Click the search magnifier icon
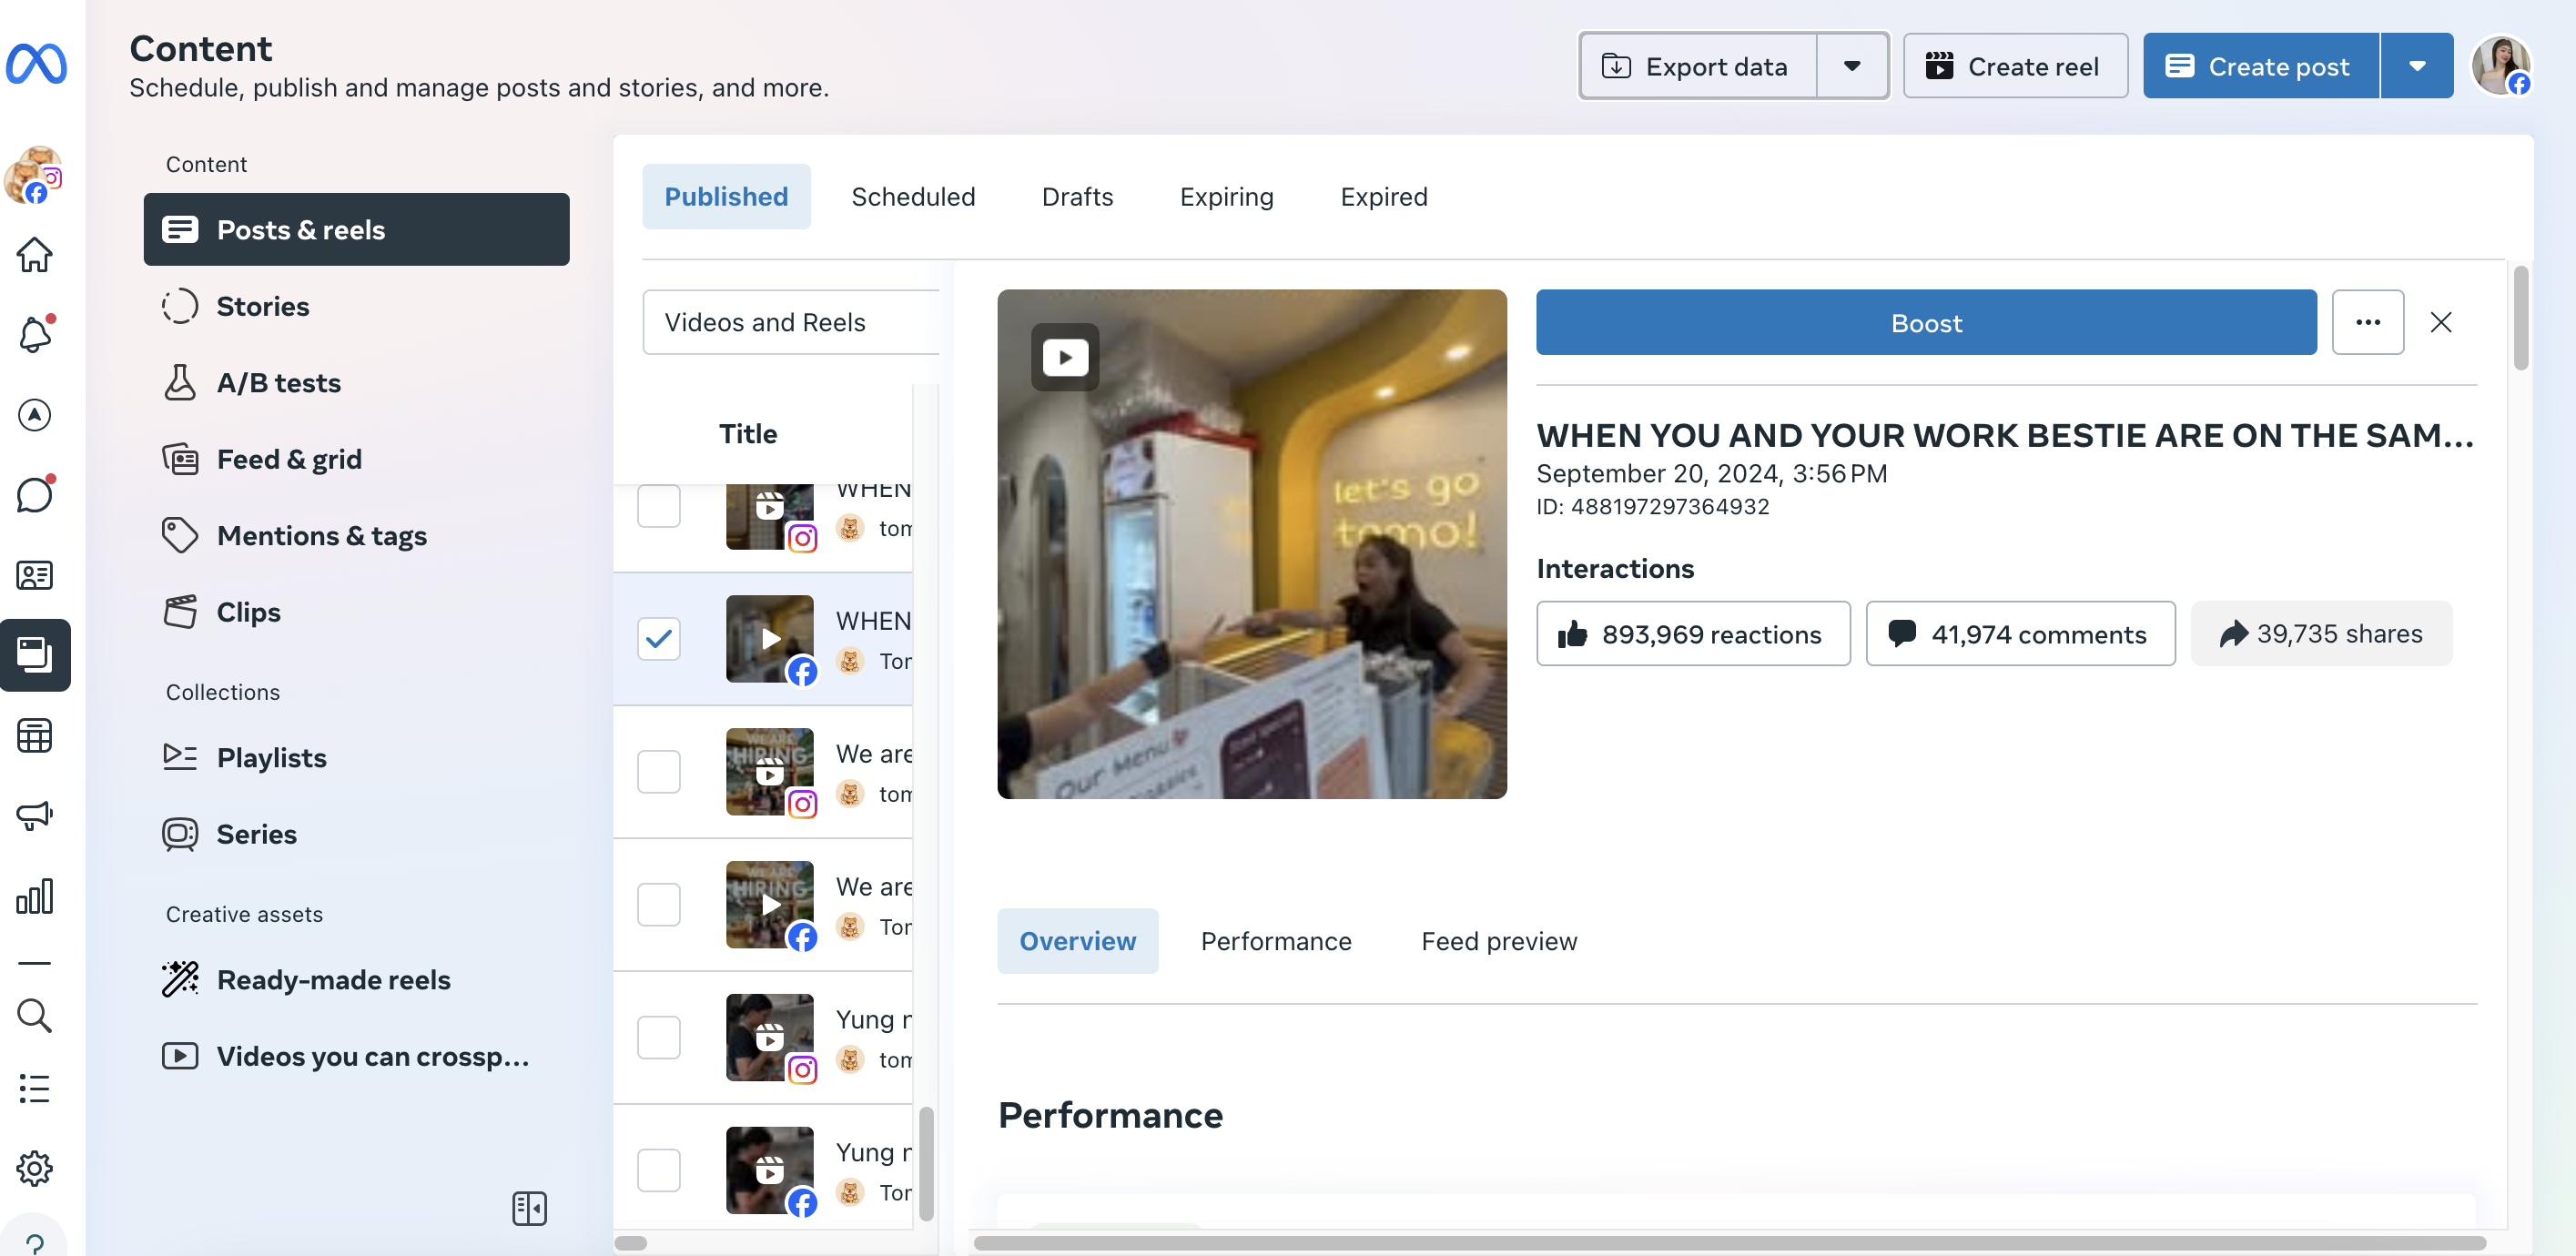Viewport: 2576px width, 1256px height. [x=34, y=1015]
